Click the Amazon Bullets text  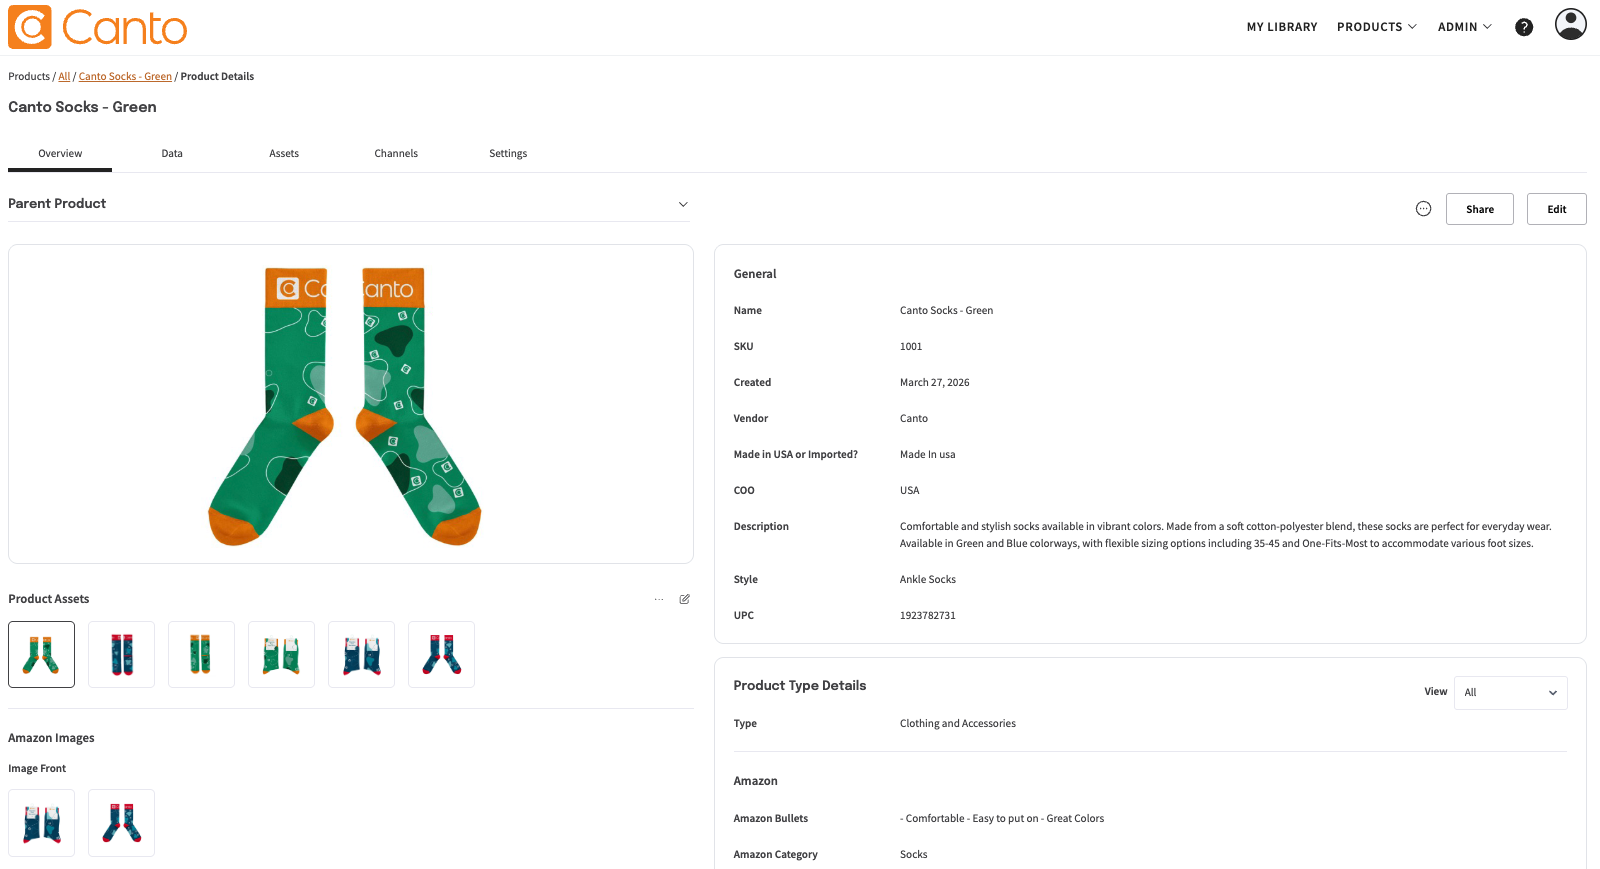pos(1002,818)
